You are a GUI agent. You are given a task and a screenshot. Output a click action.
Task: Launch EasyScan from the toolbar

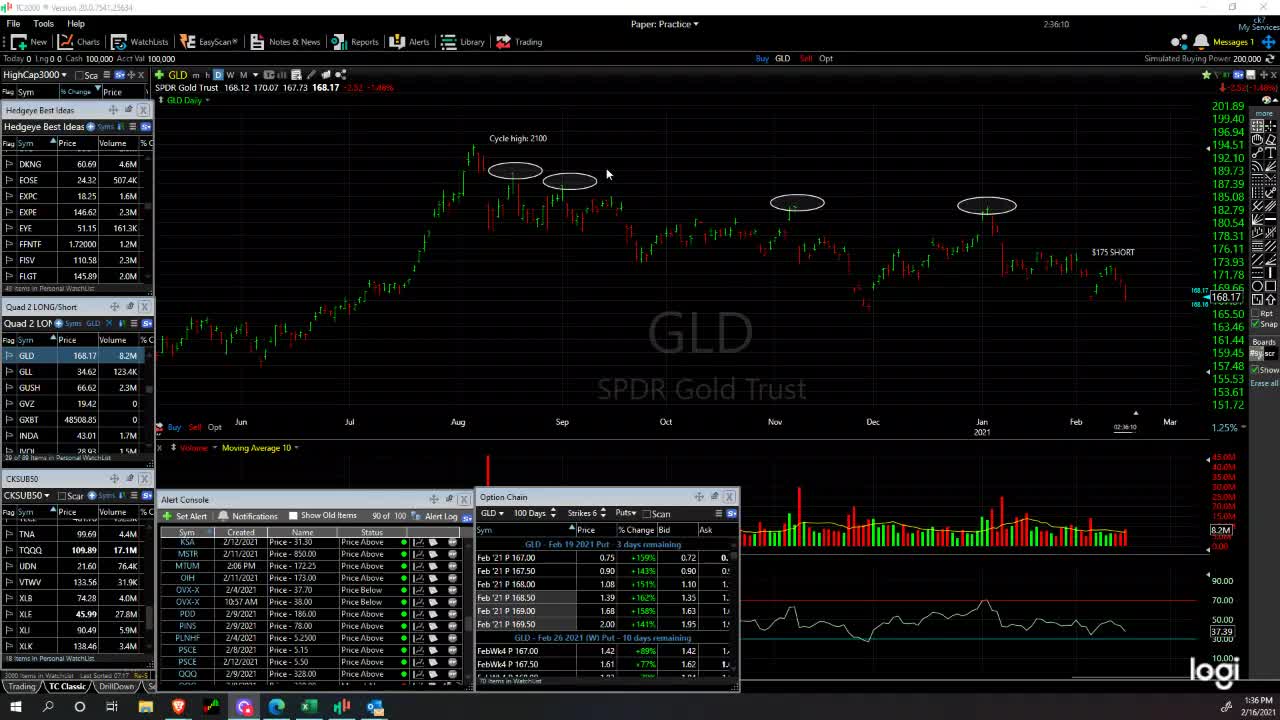tap(209, 42)
